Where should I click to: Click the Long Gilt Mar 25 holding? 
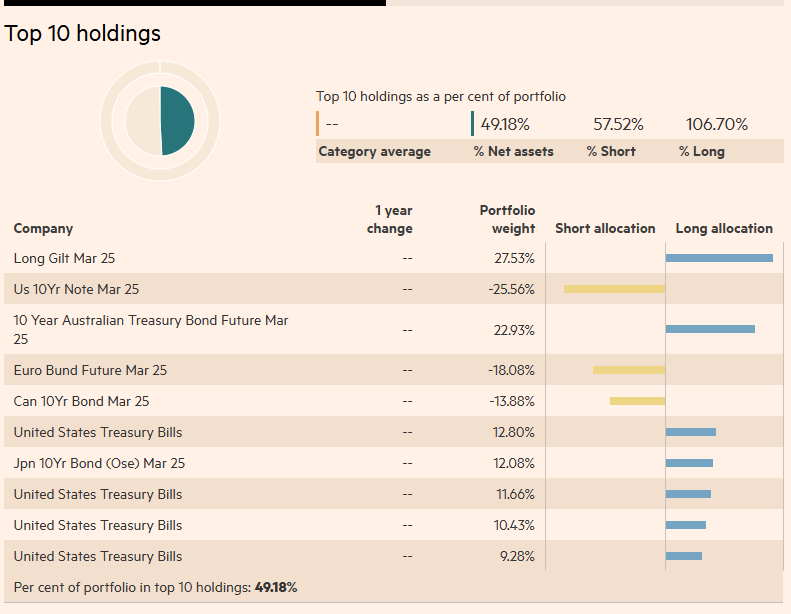click(x=64, y=258)
